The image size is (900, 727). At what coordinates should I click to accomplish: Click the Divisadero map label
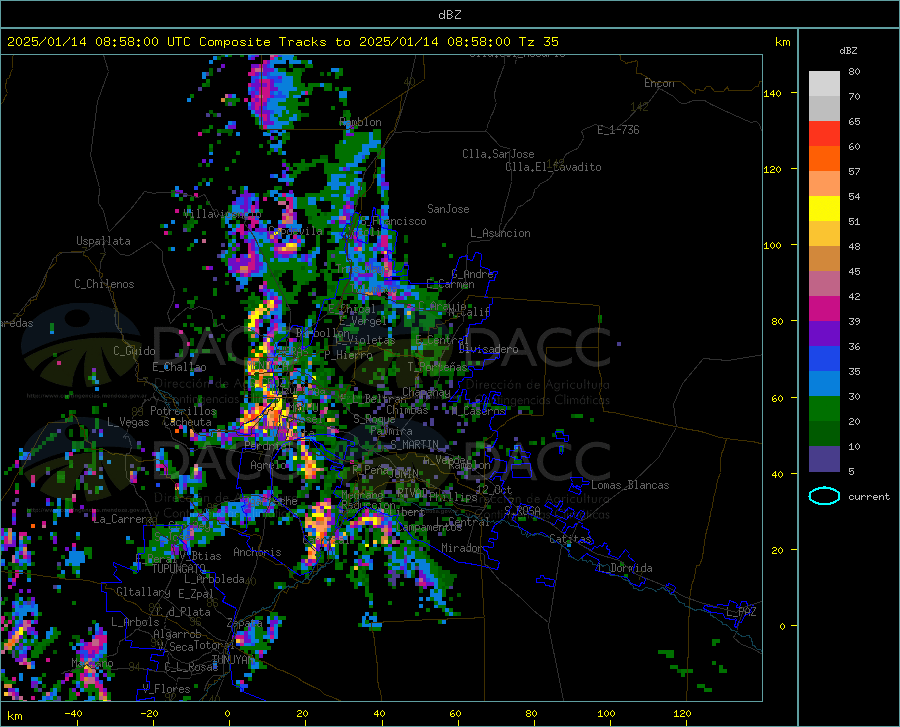coord(488,349)
